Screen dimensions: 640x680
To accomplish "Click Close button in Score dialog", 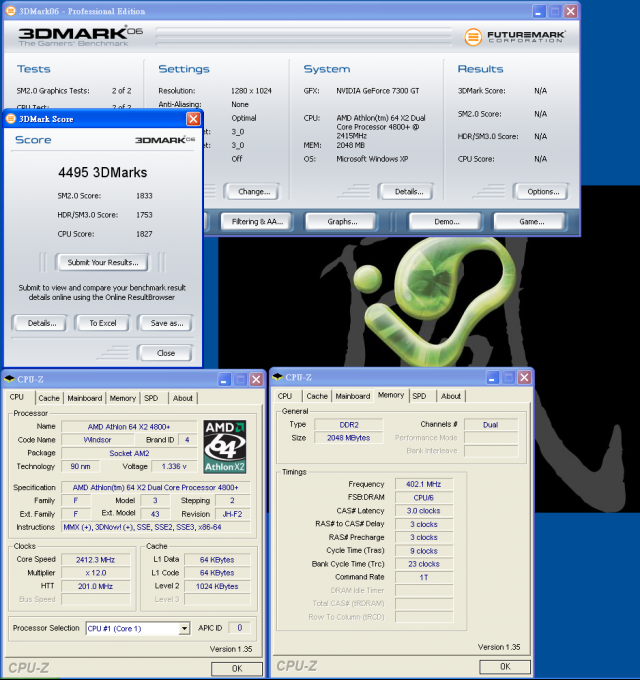I will [x=166, y=353].
